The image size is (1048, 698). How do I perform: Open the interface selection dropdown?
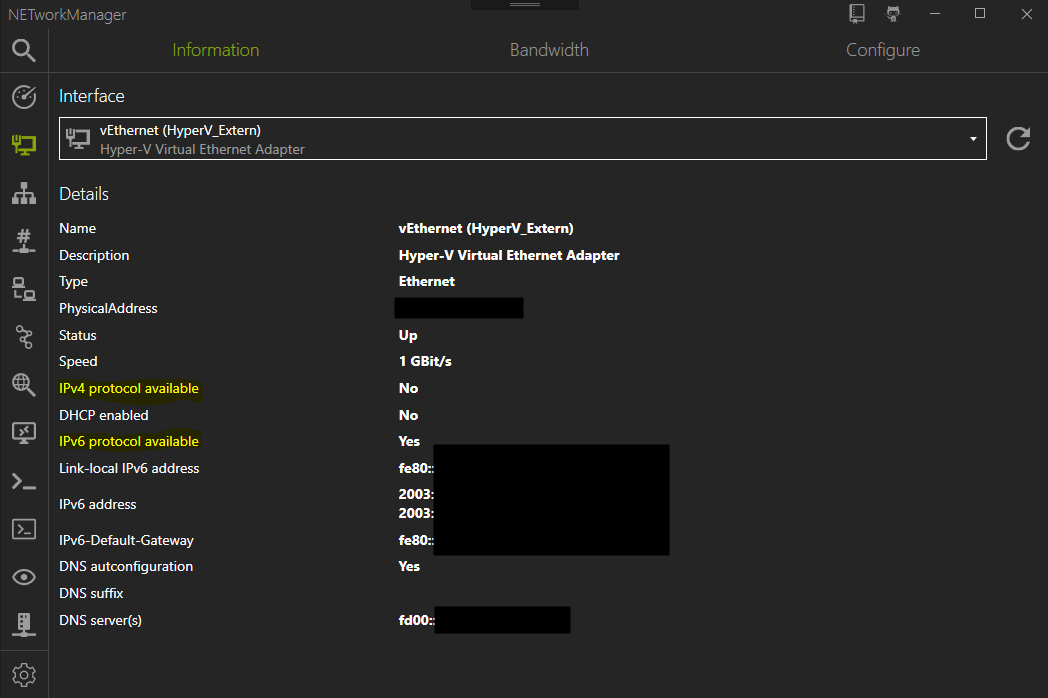coord(971,138)
